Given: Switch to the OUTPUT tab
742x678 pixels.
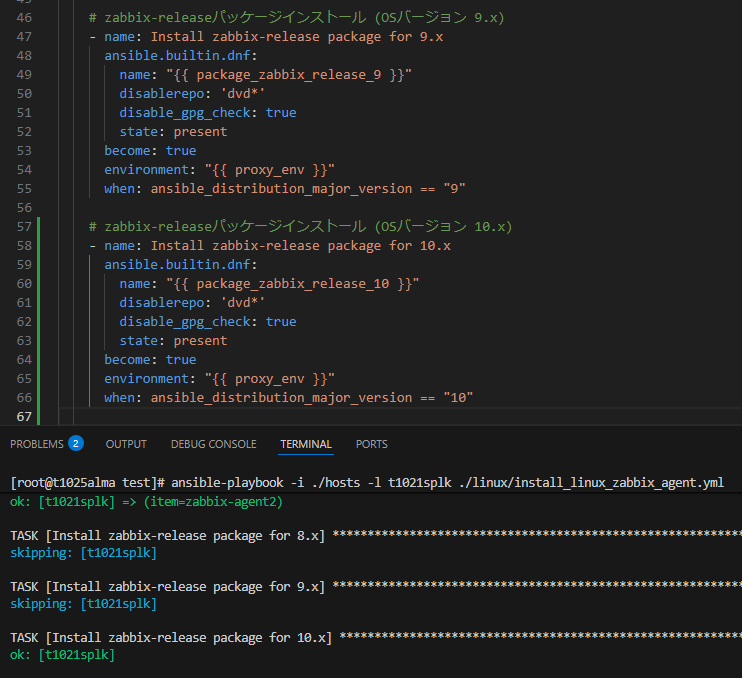Looking at the screenshot, I should pos(126,444).
